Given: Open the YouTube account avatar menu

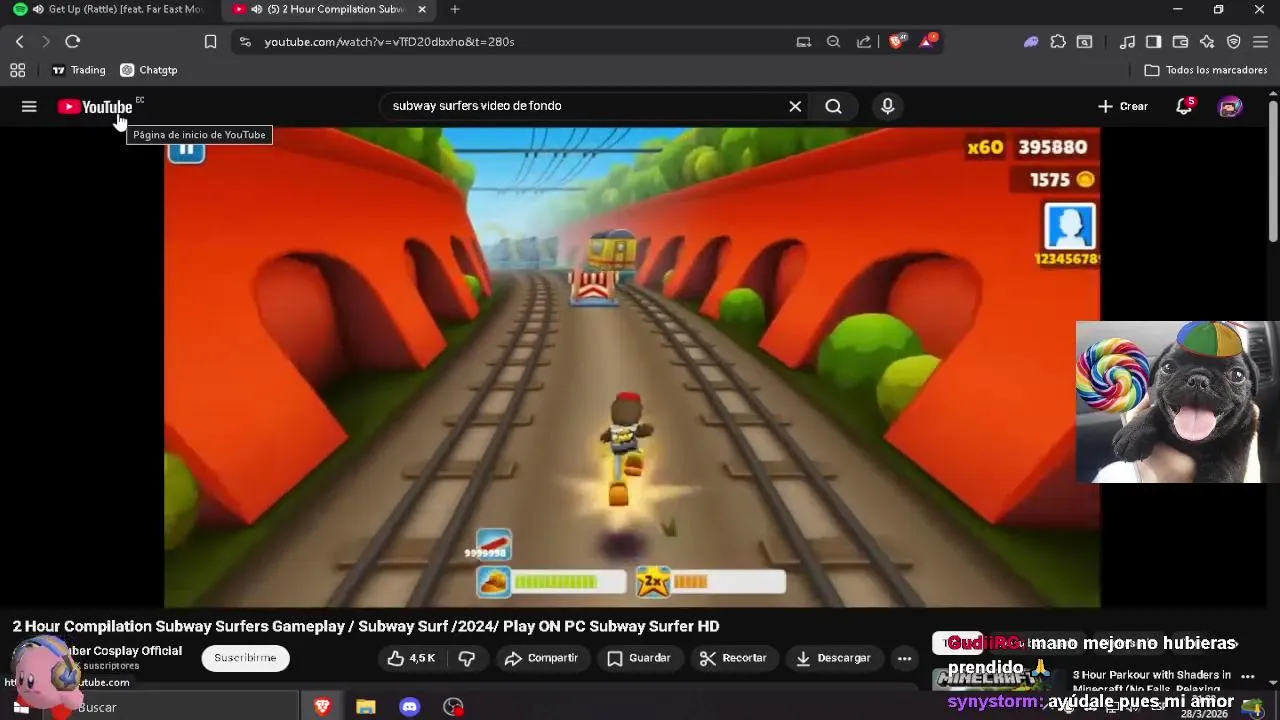Looking at the screenshot, I should coord(1230,106).
